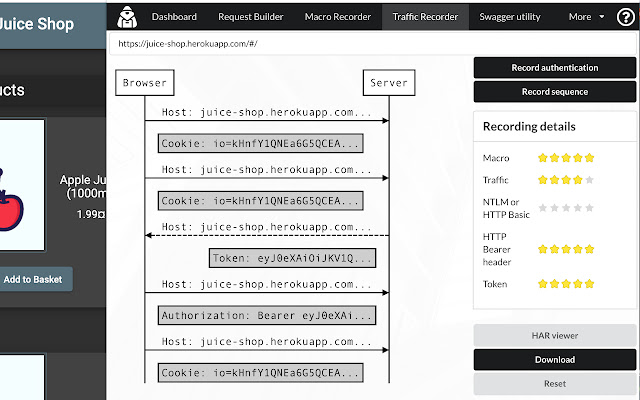Screen dimensions: 640x400
Task: Expand the More dropdown menu
Action: (586, 17)
